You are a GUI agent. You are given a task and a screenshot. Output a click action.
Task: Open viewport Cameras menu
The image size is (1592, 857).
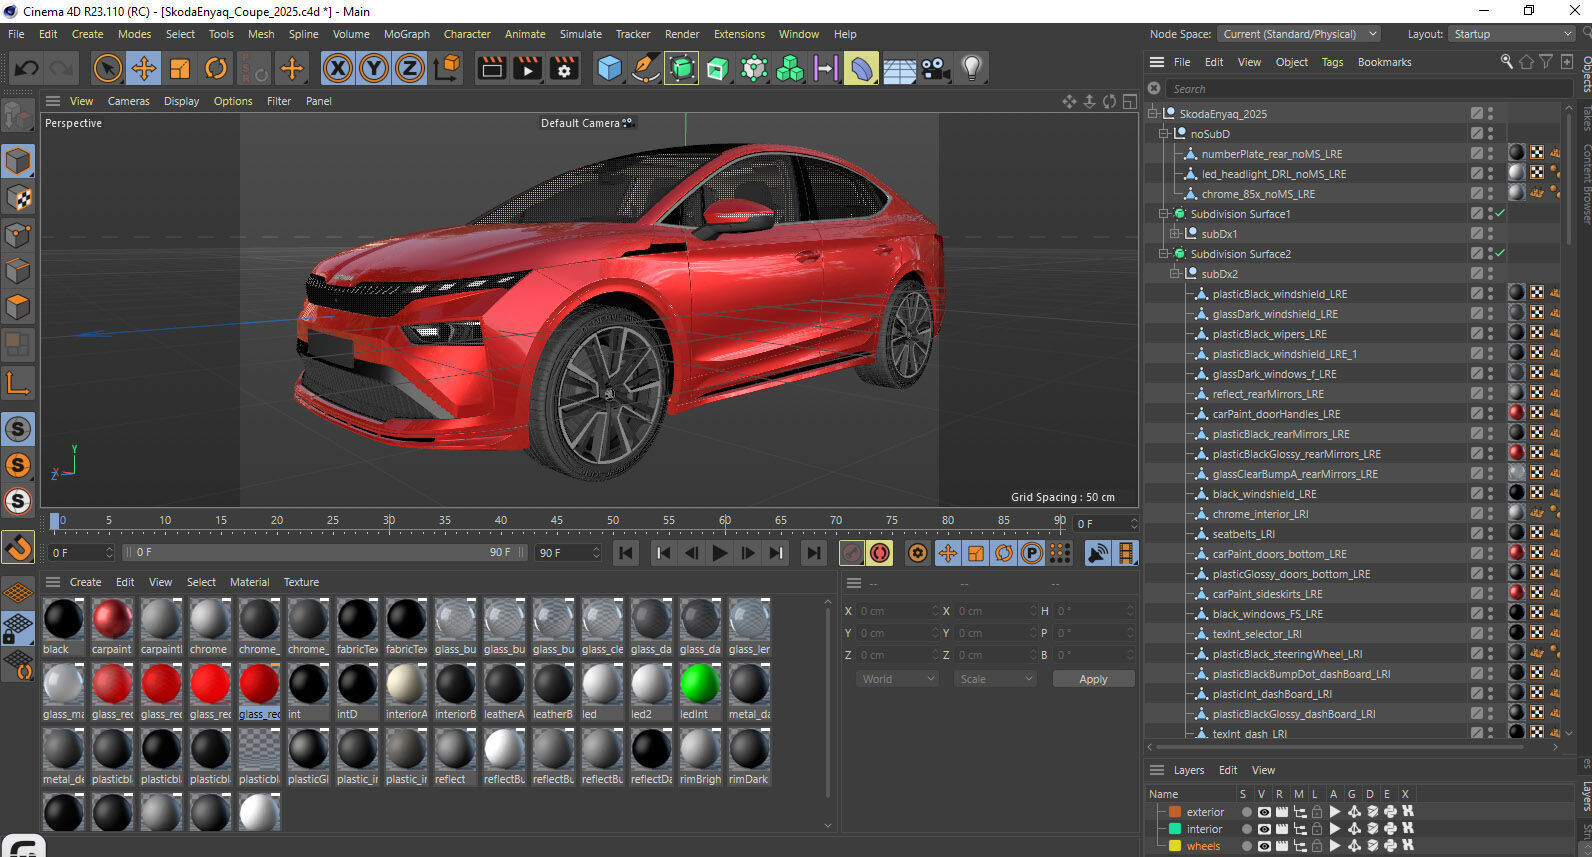129,101
